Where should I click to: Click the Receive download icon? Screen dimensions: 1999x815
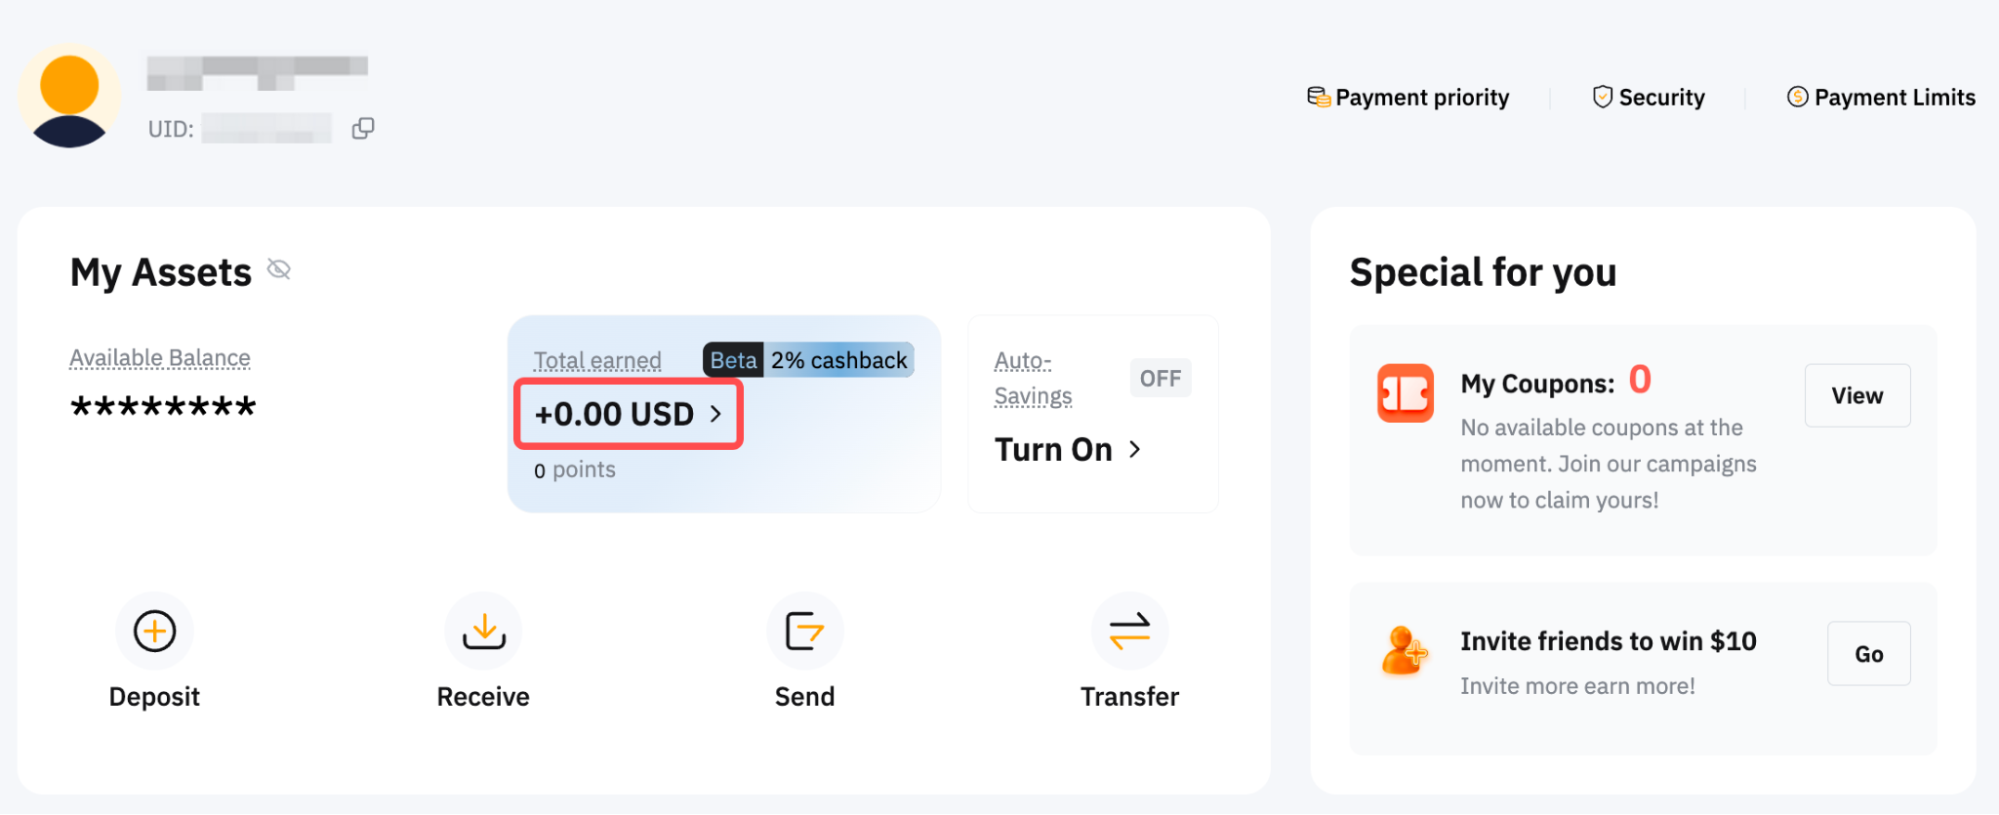(484, 631)
